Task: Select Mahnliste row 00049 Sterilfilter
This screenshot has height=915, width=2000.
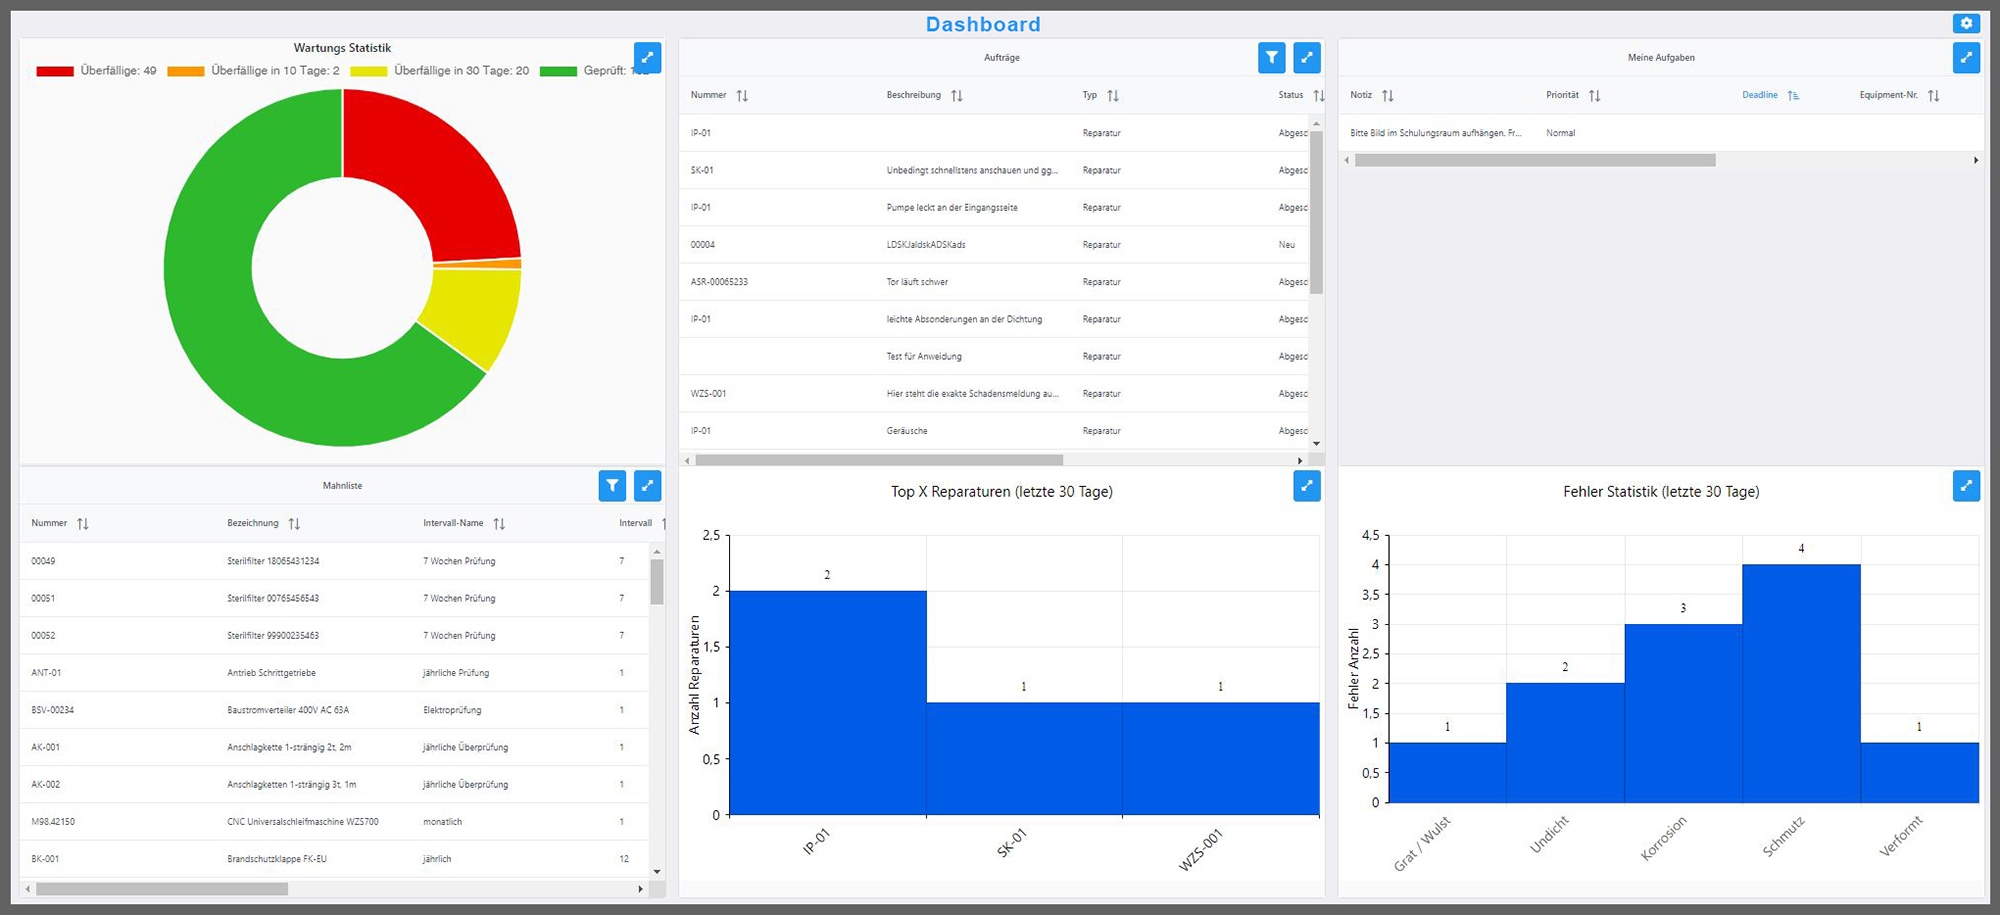Action: pos(334,561)
